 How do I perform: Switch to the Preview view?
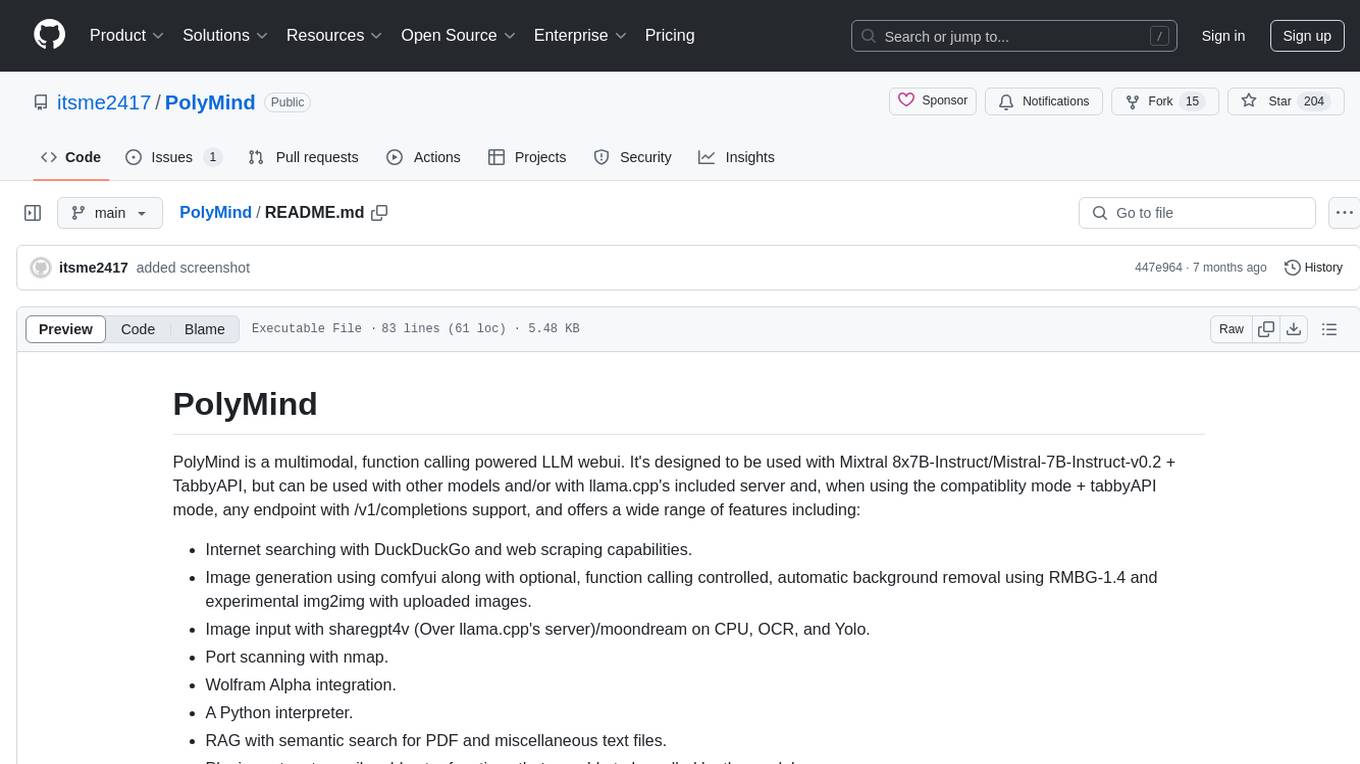tap(66, 329)
